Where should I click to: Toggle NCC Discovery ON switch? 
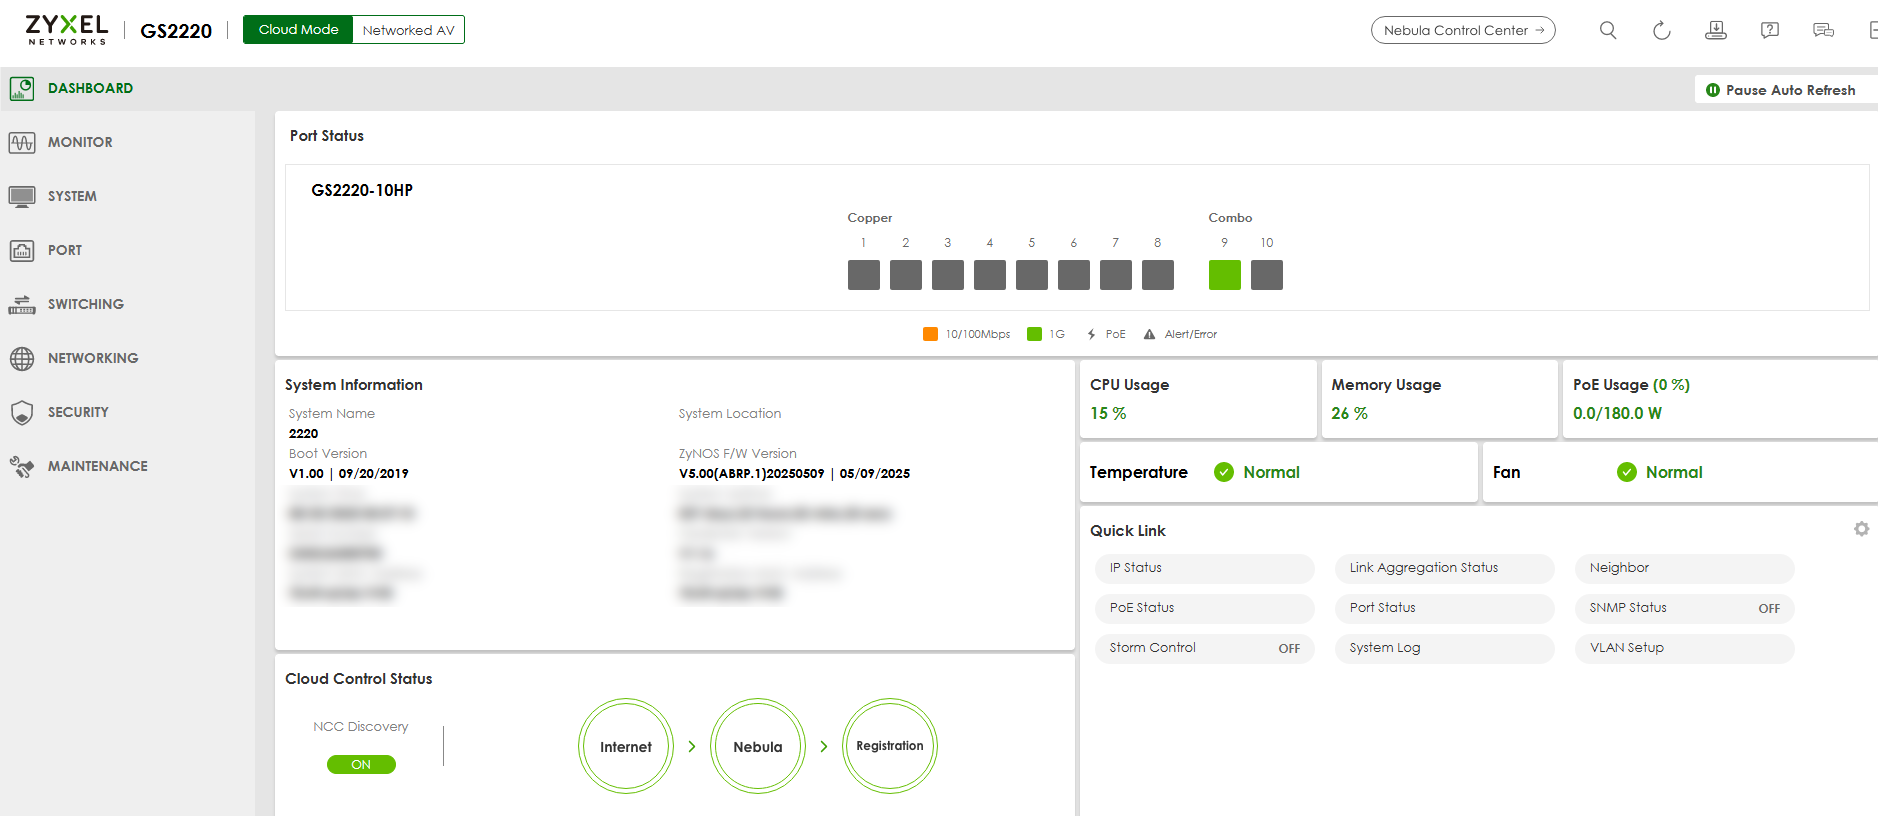(361, 764)
